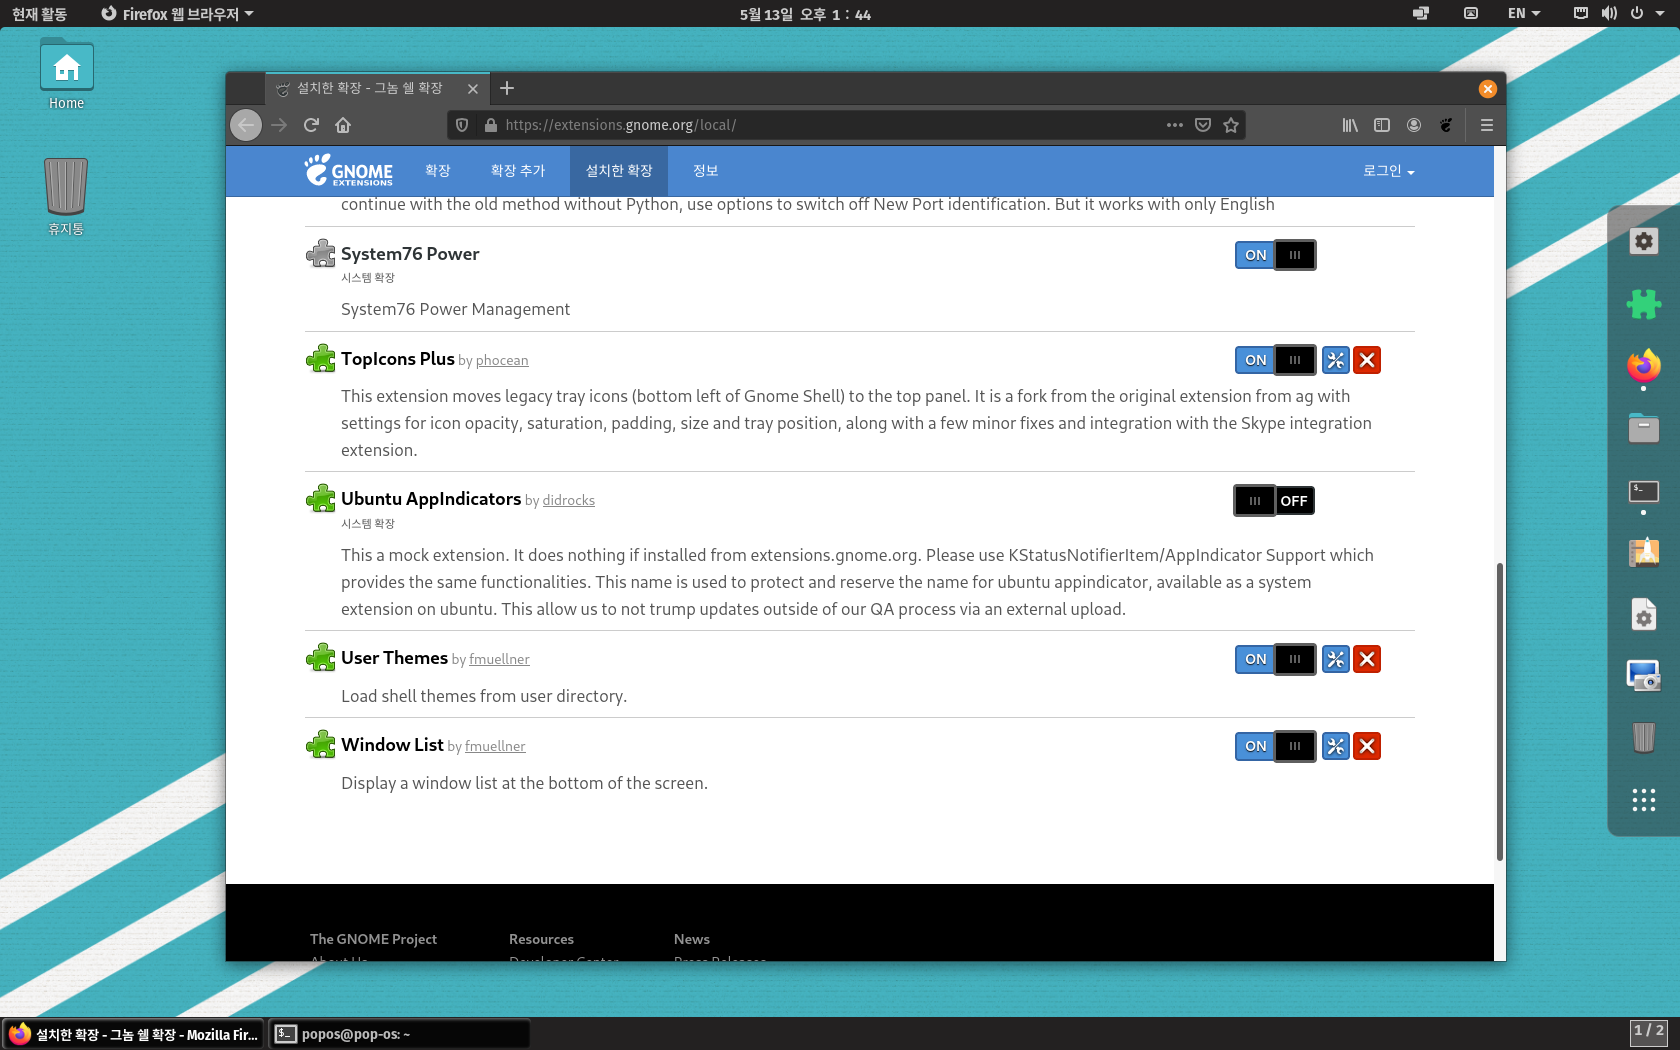Screen dimensions: 1680x1050
Task: Open page actions three-dot menu
Action: [1175, 125]
